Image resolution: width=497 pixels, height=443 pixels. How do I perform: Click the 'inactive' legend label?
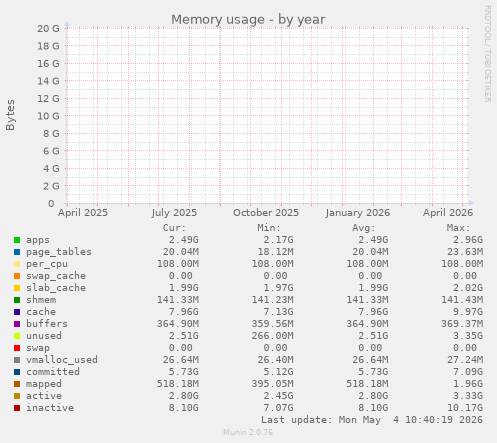click(x=50, y=408)
